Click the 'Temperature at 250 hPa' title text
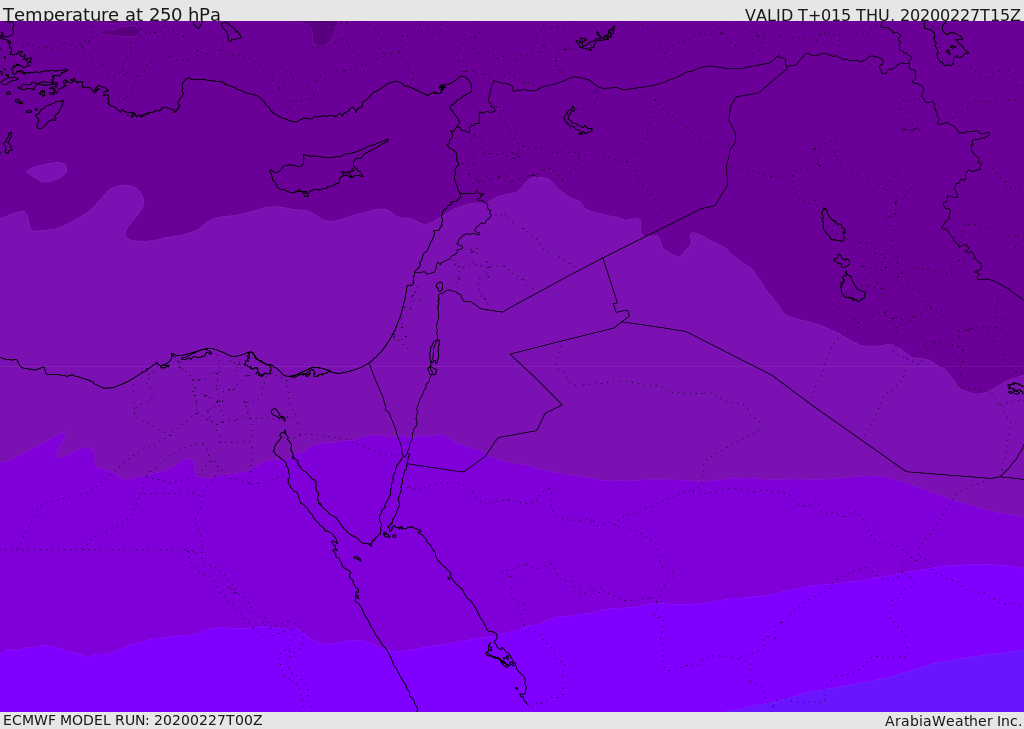The width and height of the screenshot is (1024, 729). tap(112, 14)
